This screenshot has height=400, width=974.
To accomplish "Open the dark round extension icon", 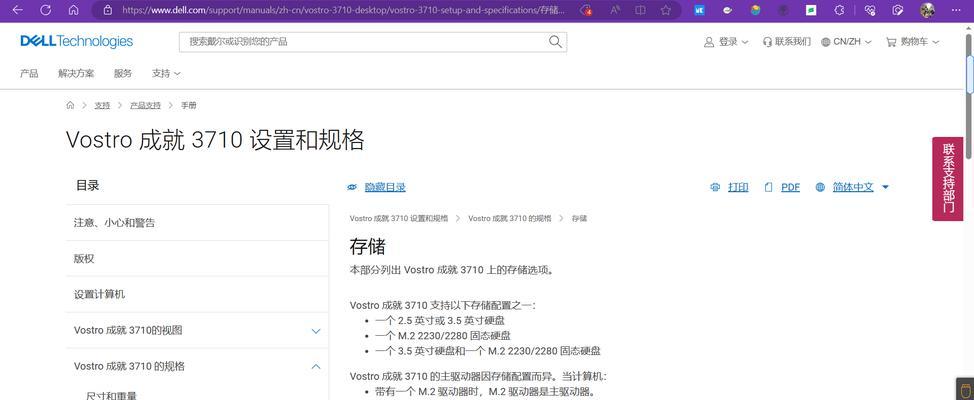I will pyautogui.click(x=783, y=10).
